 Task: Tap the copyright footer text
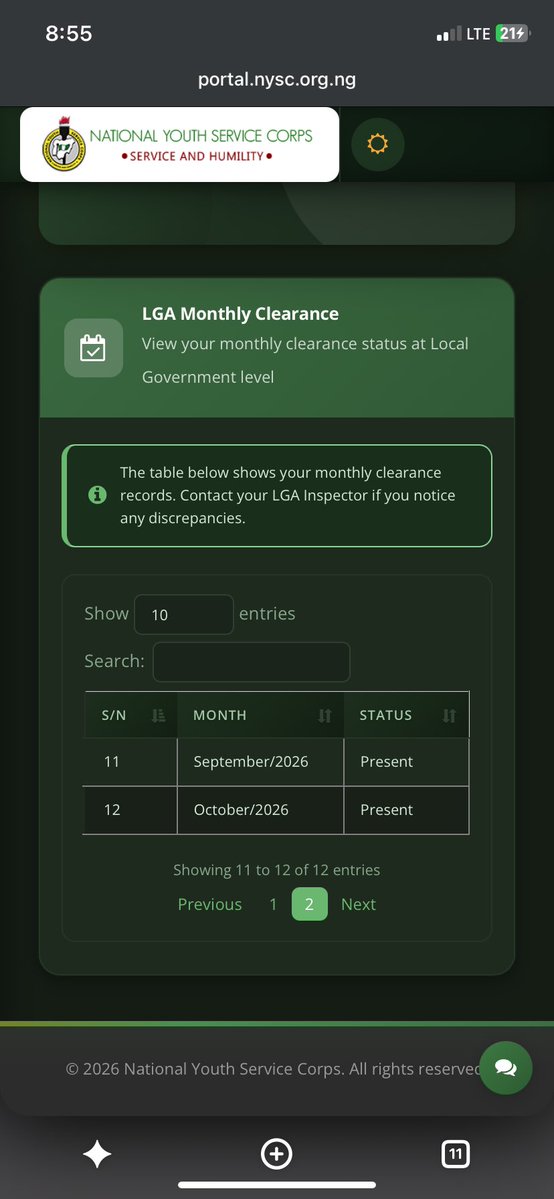(273, 1069)
